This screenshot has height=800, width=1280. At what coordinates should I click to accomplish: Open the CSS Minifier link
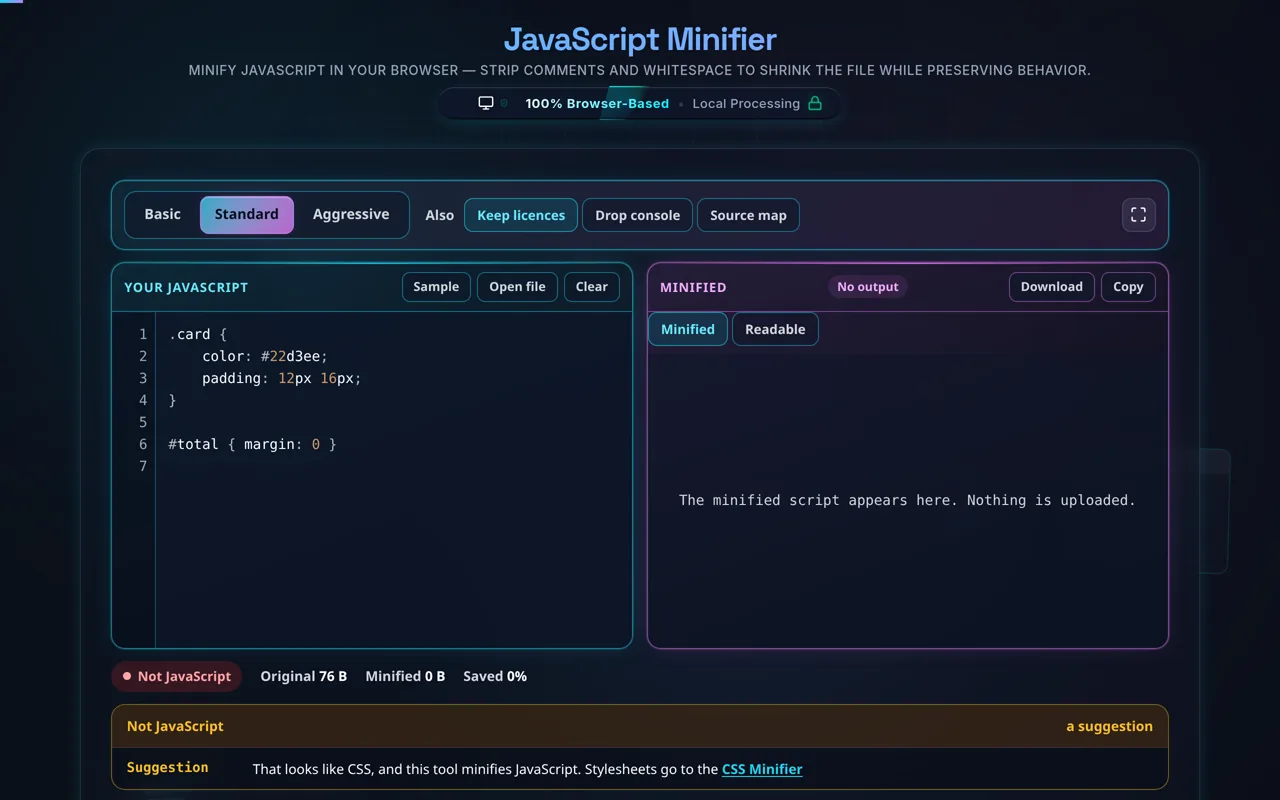tap(762, 769)
